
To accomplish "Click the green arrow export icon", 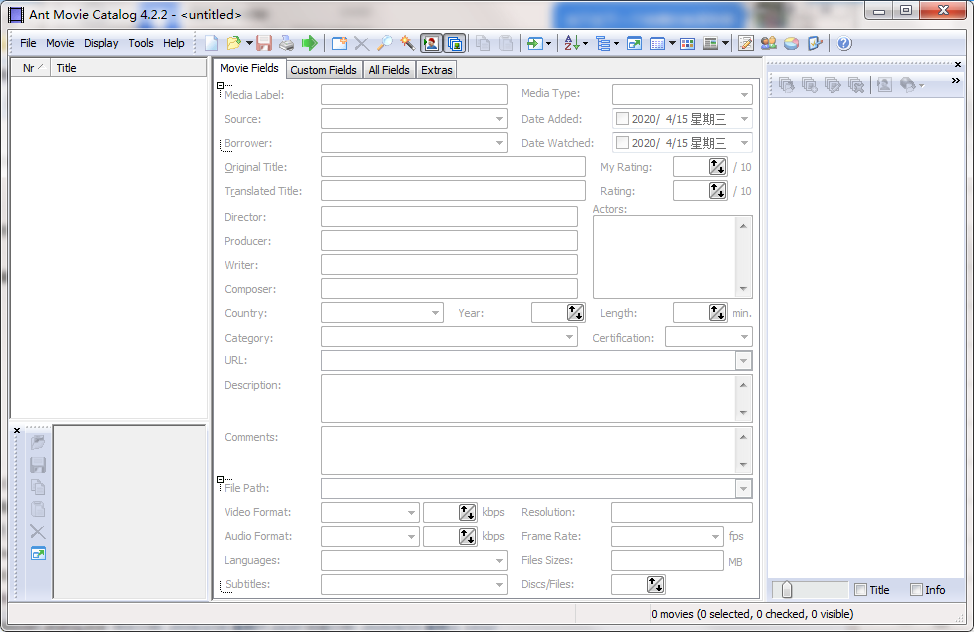I will pos(309,44).
